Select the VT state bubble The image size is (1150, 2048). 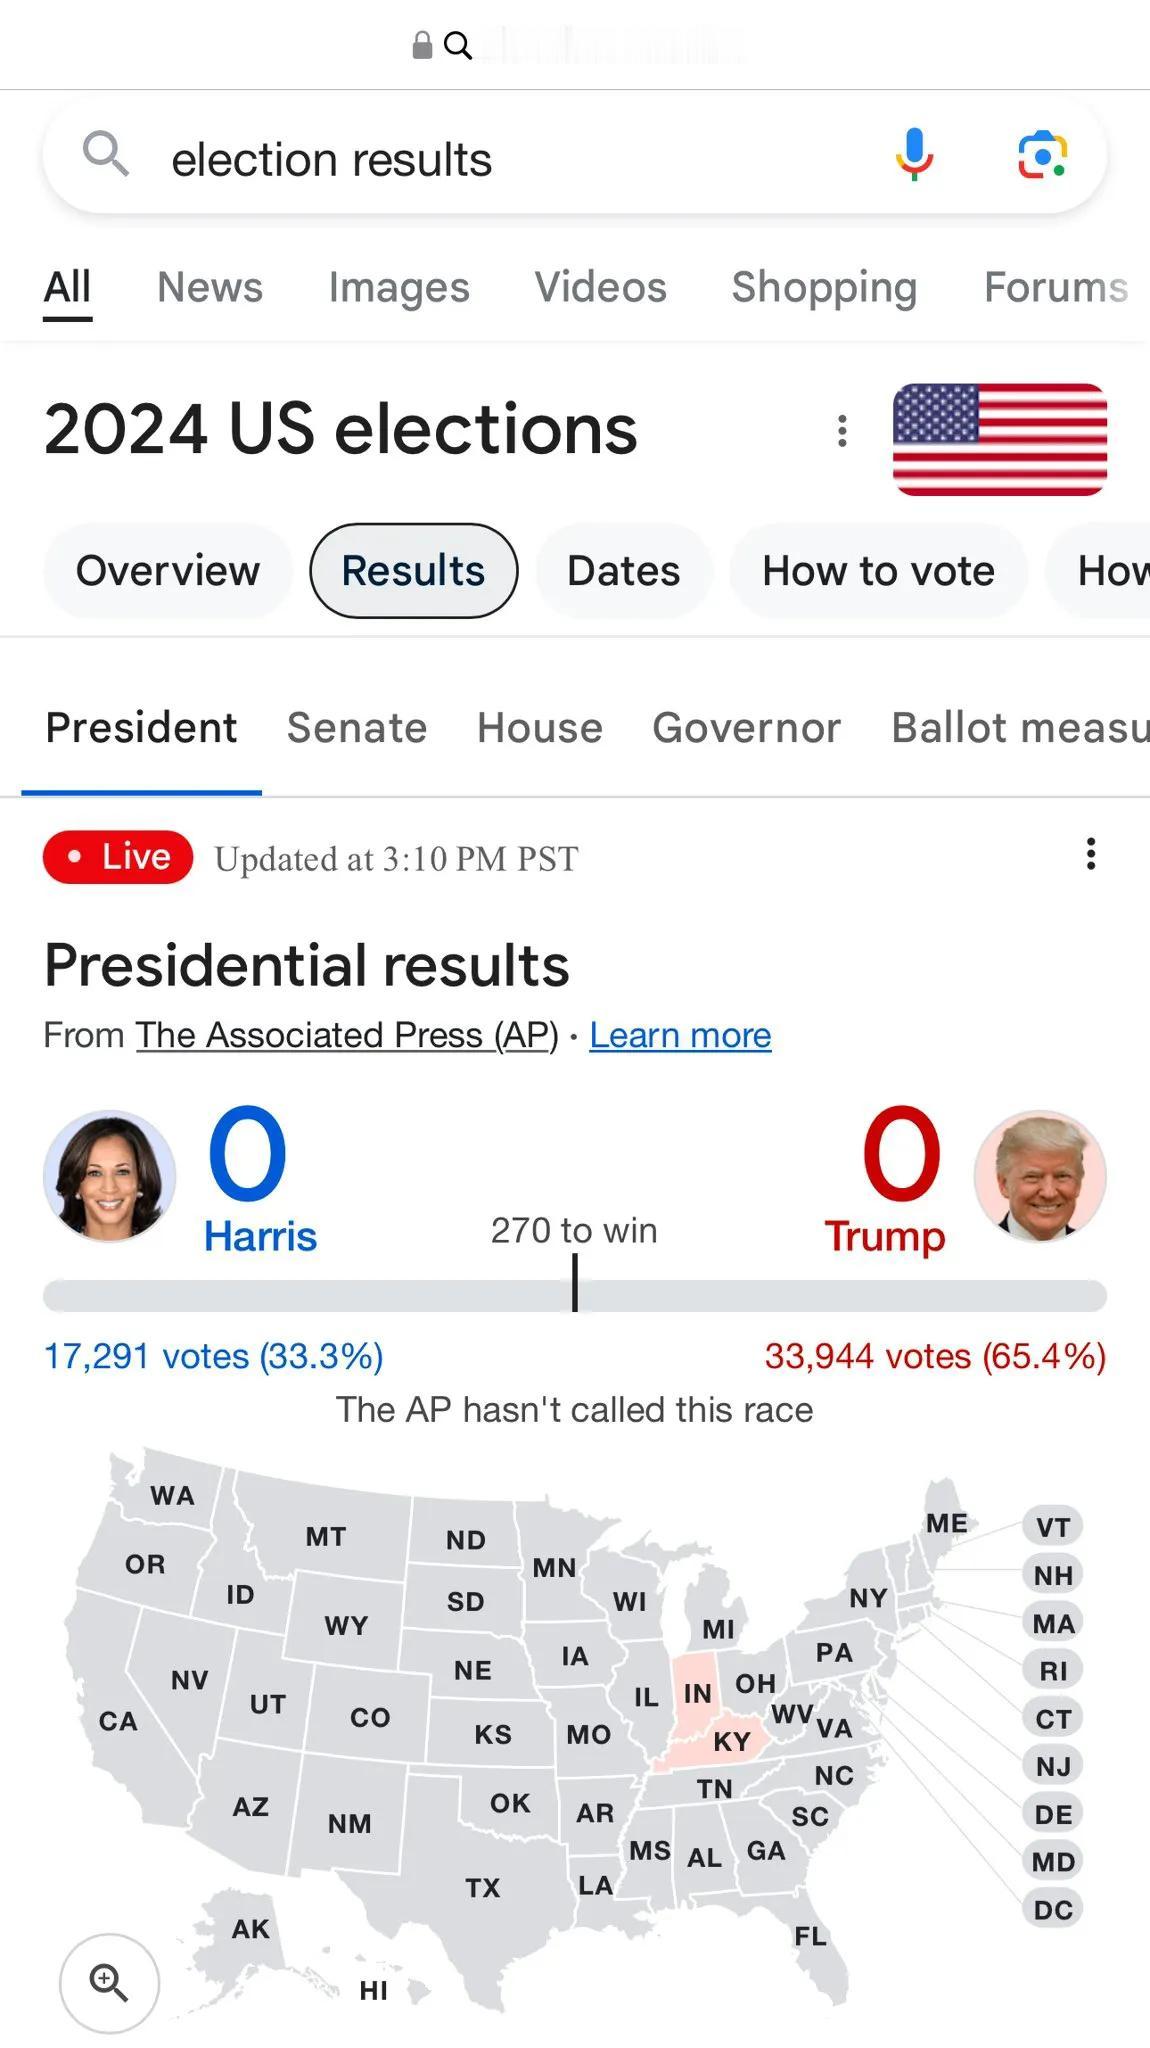1053,1527
